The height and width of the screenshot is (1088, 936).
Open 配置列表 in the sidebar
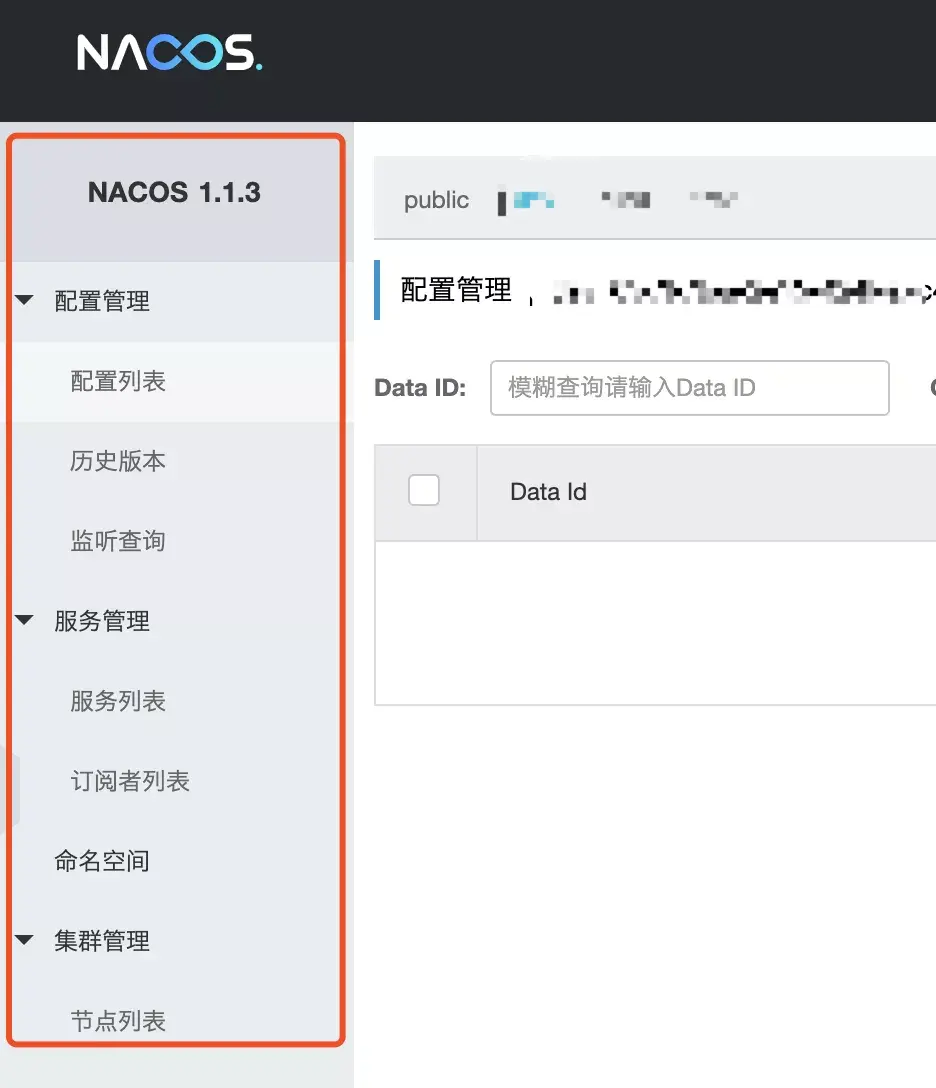[x=118, y=381]
